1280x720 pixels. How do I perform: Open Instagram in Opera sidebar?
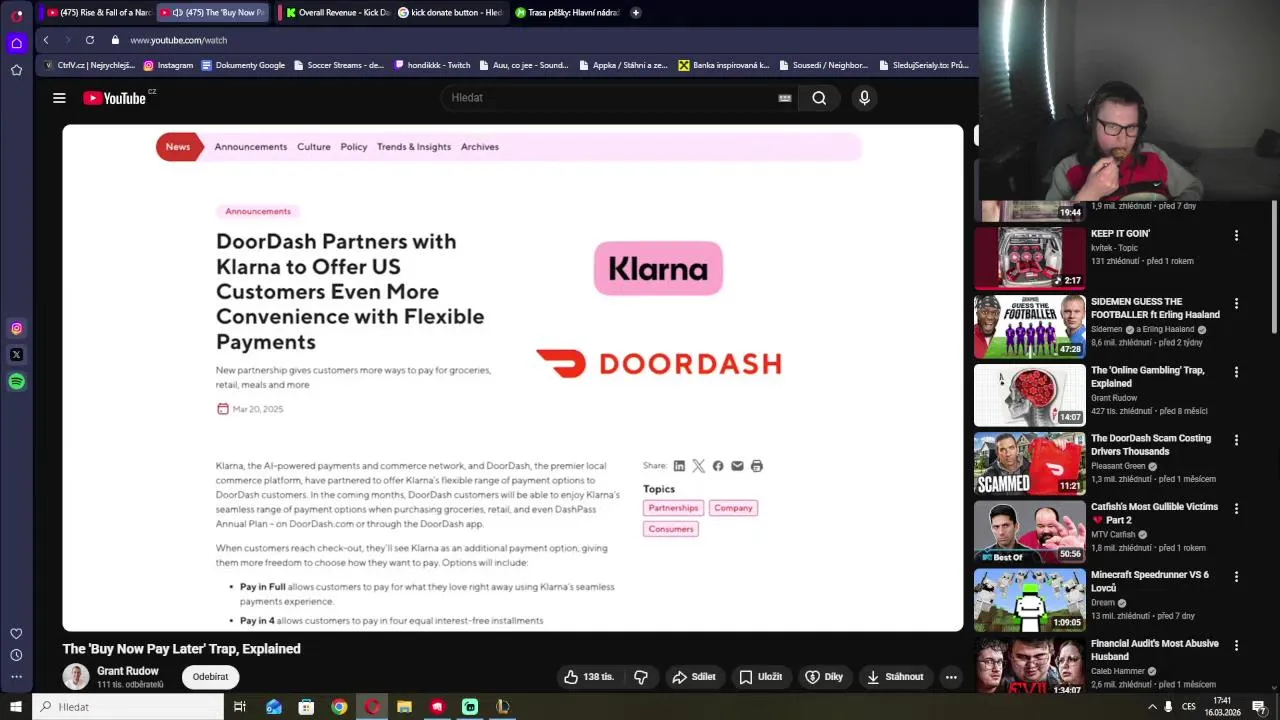16,328
